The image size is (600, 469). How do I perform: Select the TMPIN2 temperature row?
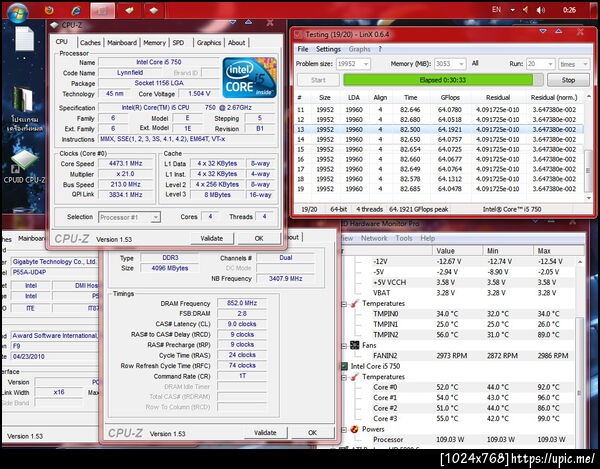(x=459, y=335)
